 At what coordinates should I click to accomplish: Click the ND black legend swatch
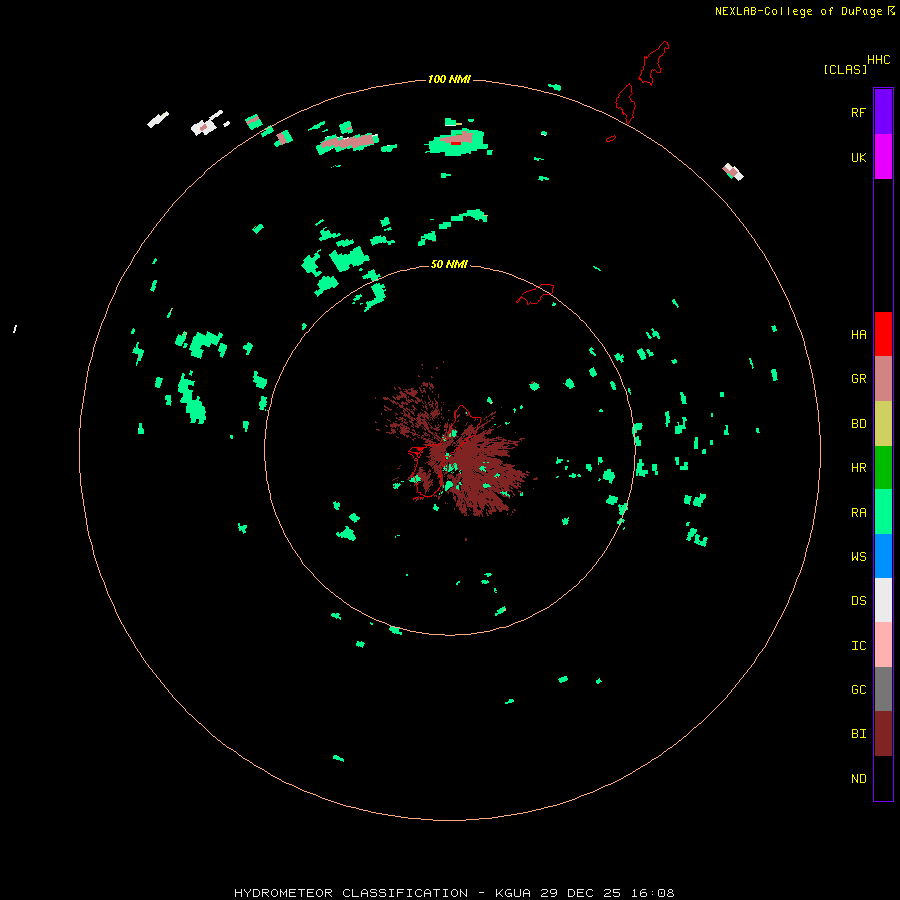pyautogui.click(x=883, y=778)
